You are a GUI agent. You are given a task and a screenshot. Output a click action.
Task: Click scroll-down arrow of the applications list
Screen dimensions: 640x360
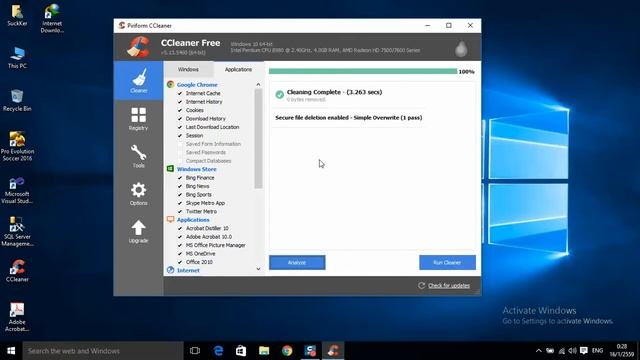click(x=258, y=269)
